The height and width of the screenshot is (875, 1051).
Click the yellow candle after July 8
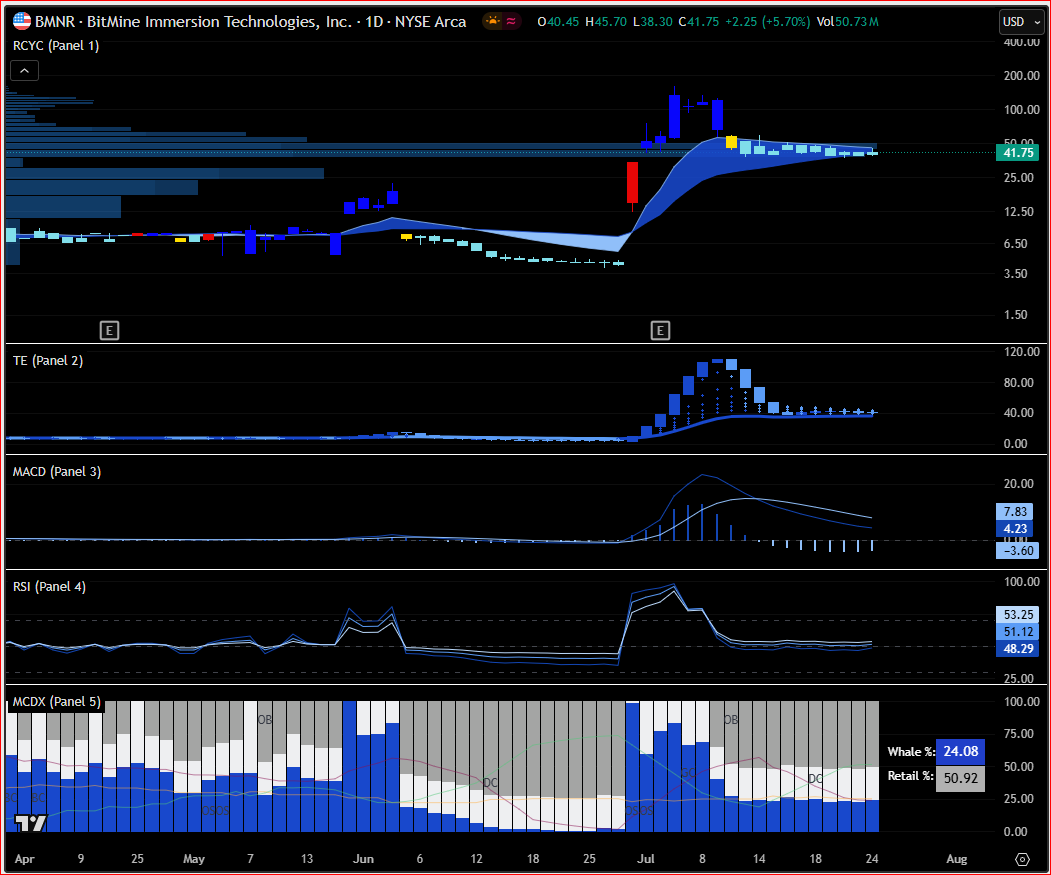pyautogui.click(x=731, y=141)
